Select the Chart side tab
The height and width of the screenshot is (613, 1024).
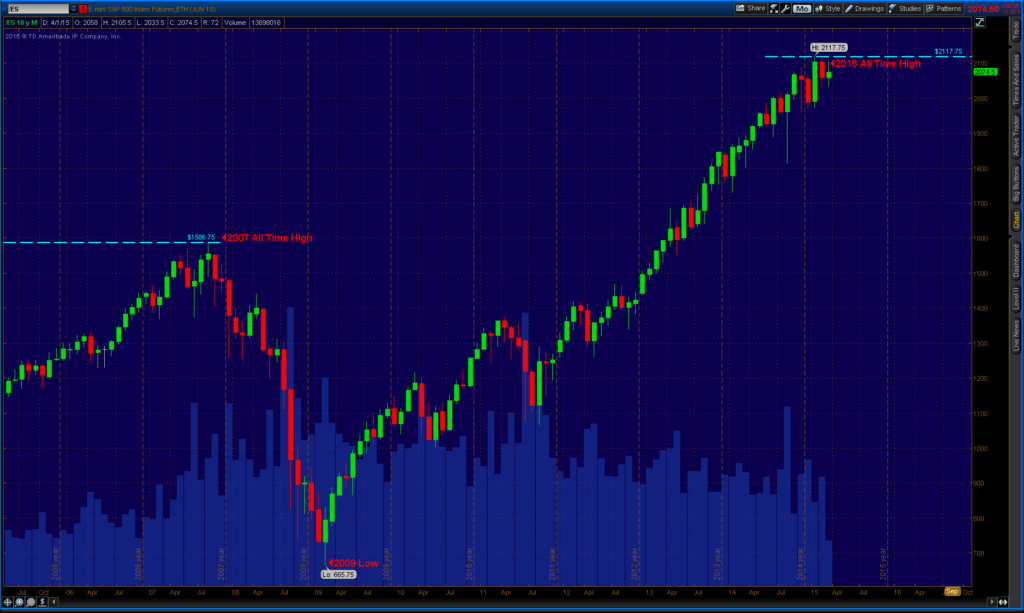(x=1016, y=220)
